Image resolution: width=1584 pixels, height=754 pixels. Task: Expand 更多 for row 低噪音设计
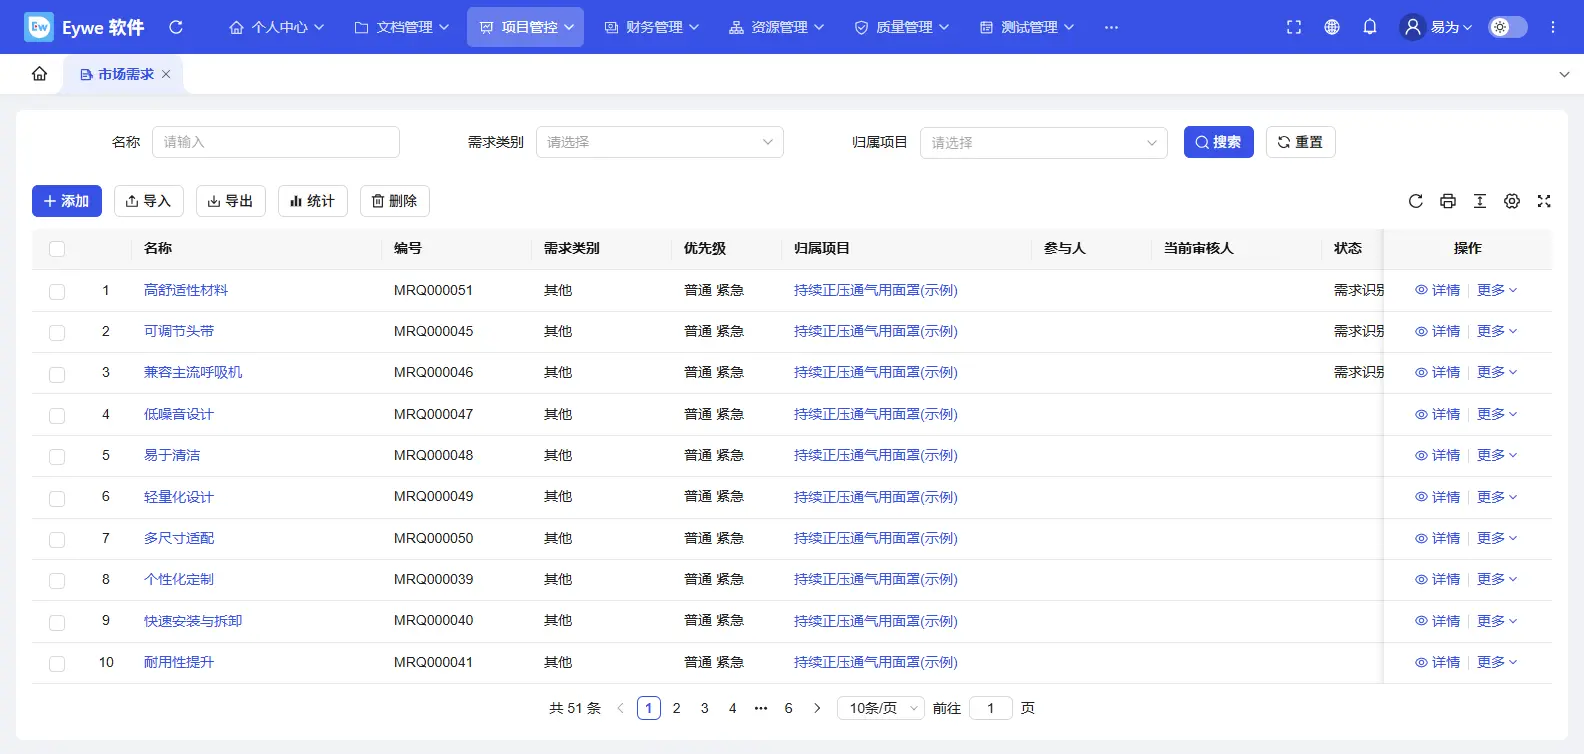coord(1497,414)
